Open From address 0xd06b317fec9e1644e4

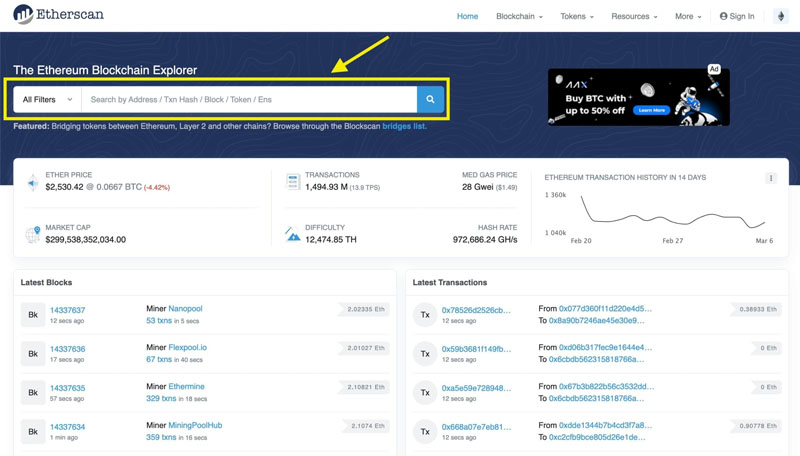(x=605, y=347)
